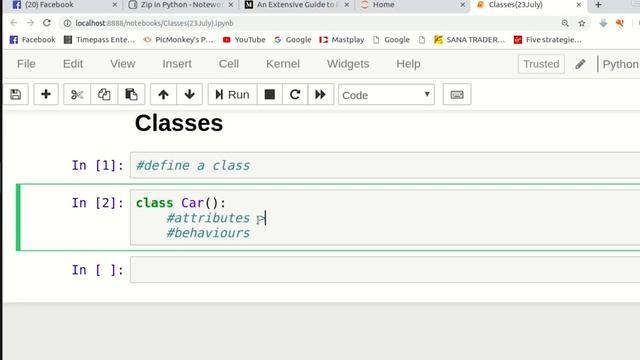Interrupt the kernel with the stop icon
The width and height of the screenshot is (640, 360).
point(269,95)
